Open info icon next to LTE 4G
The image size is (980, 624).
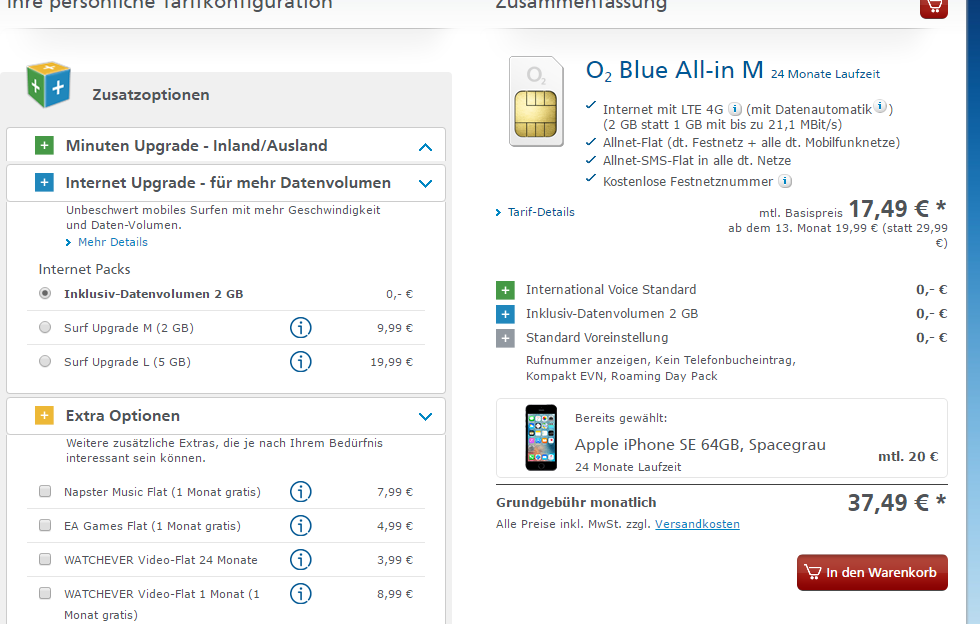point(735,109)
